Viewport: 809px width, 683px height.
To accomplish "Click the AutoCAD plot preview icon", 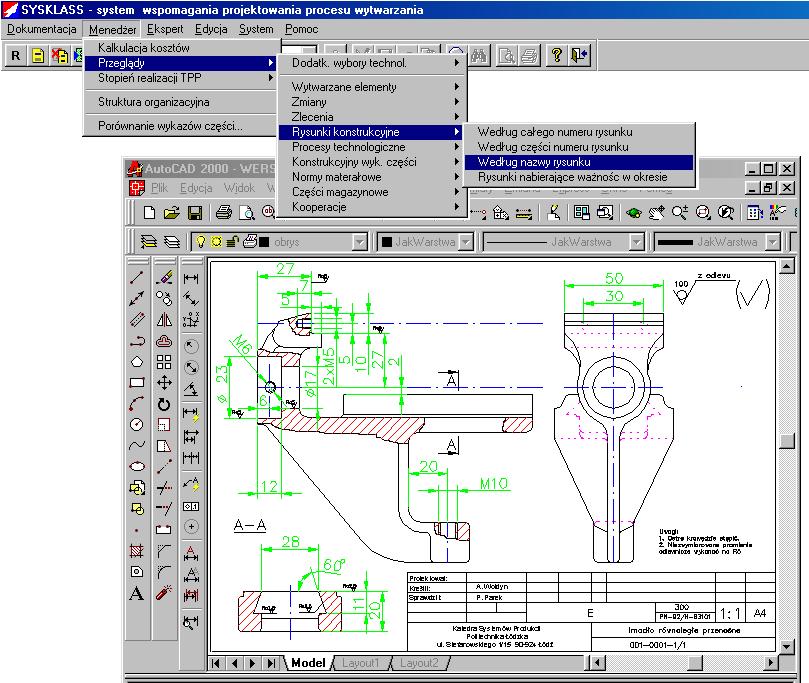I will [x=247, y=213].
